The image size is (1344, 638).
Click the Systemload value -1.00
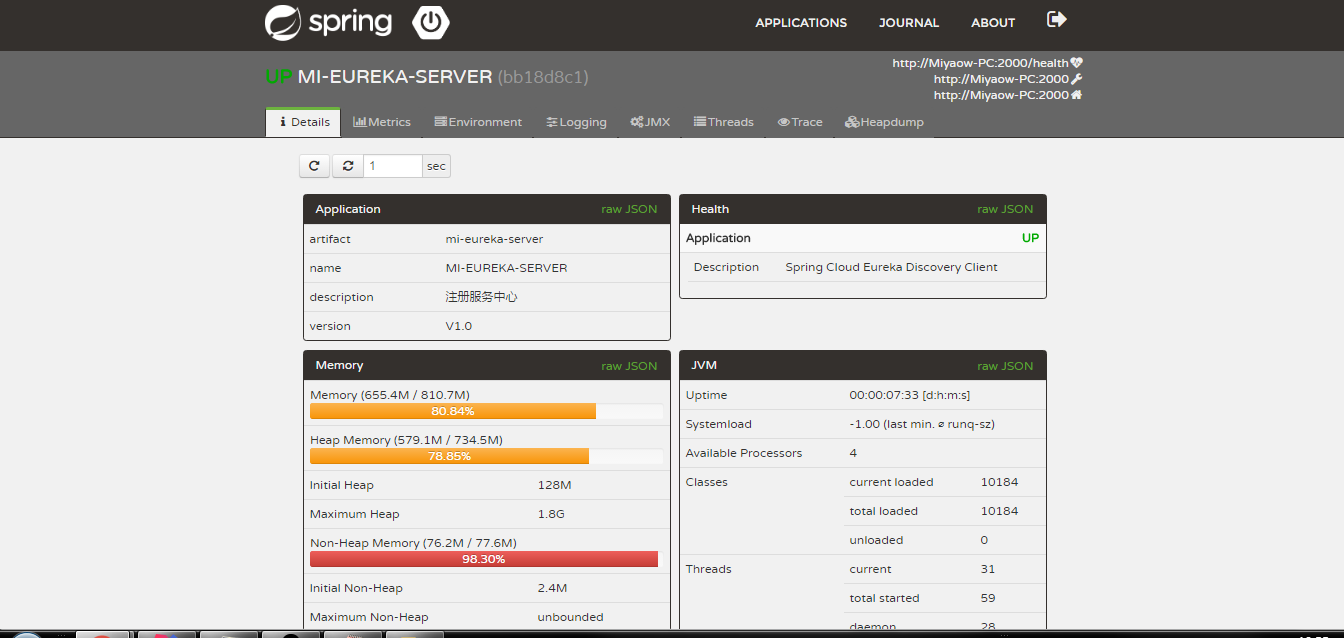tap(922, 424)
